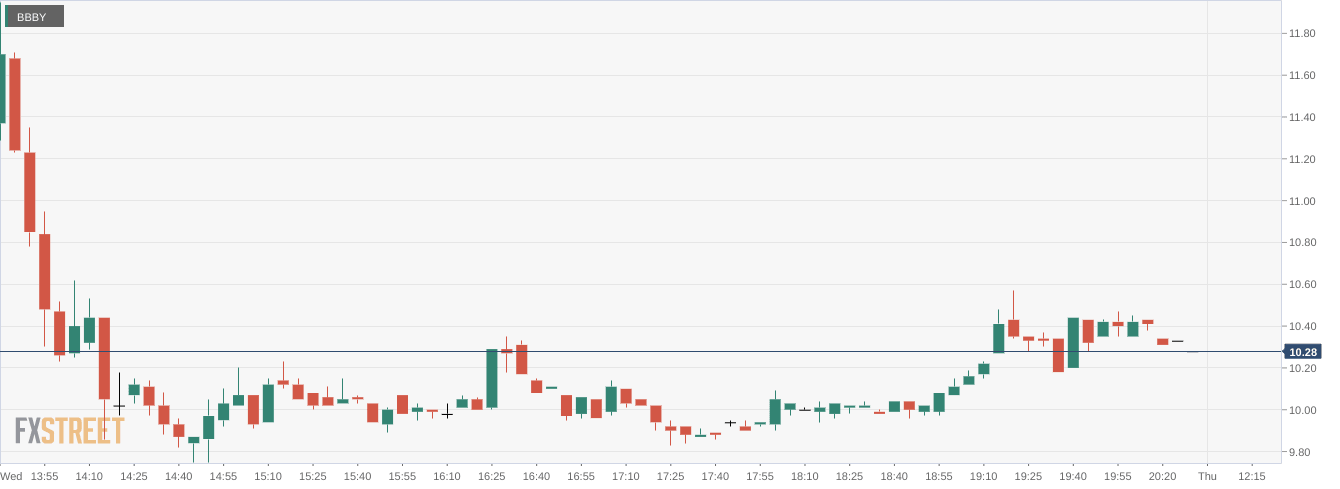
Task: Select the 17:40 time axis label
Action: click(715, 476)
